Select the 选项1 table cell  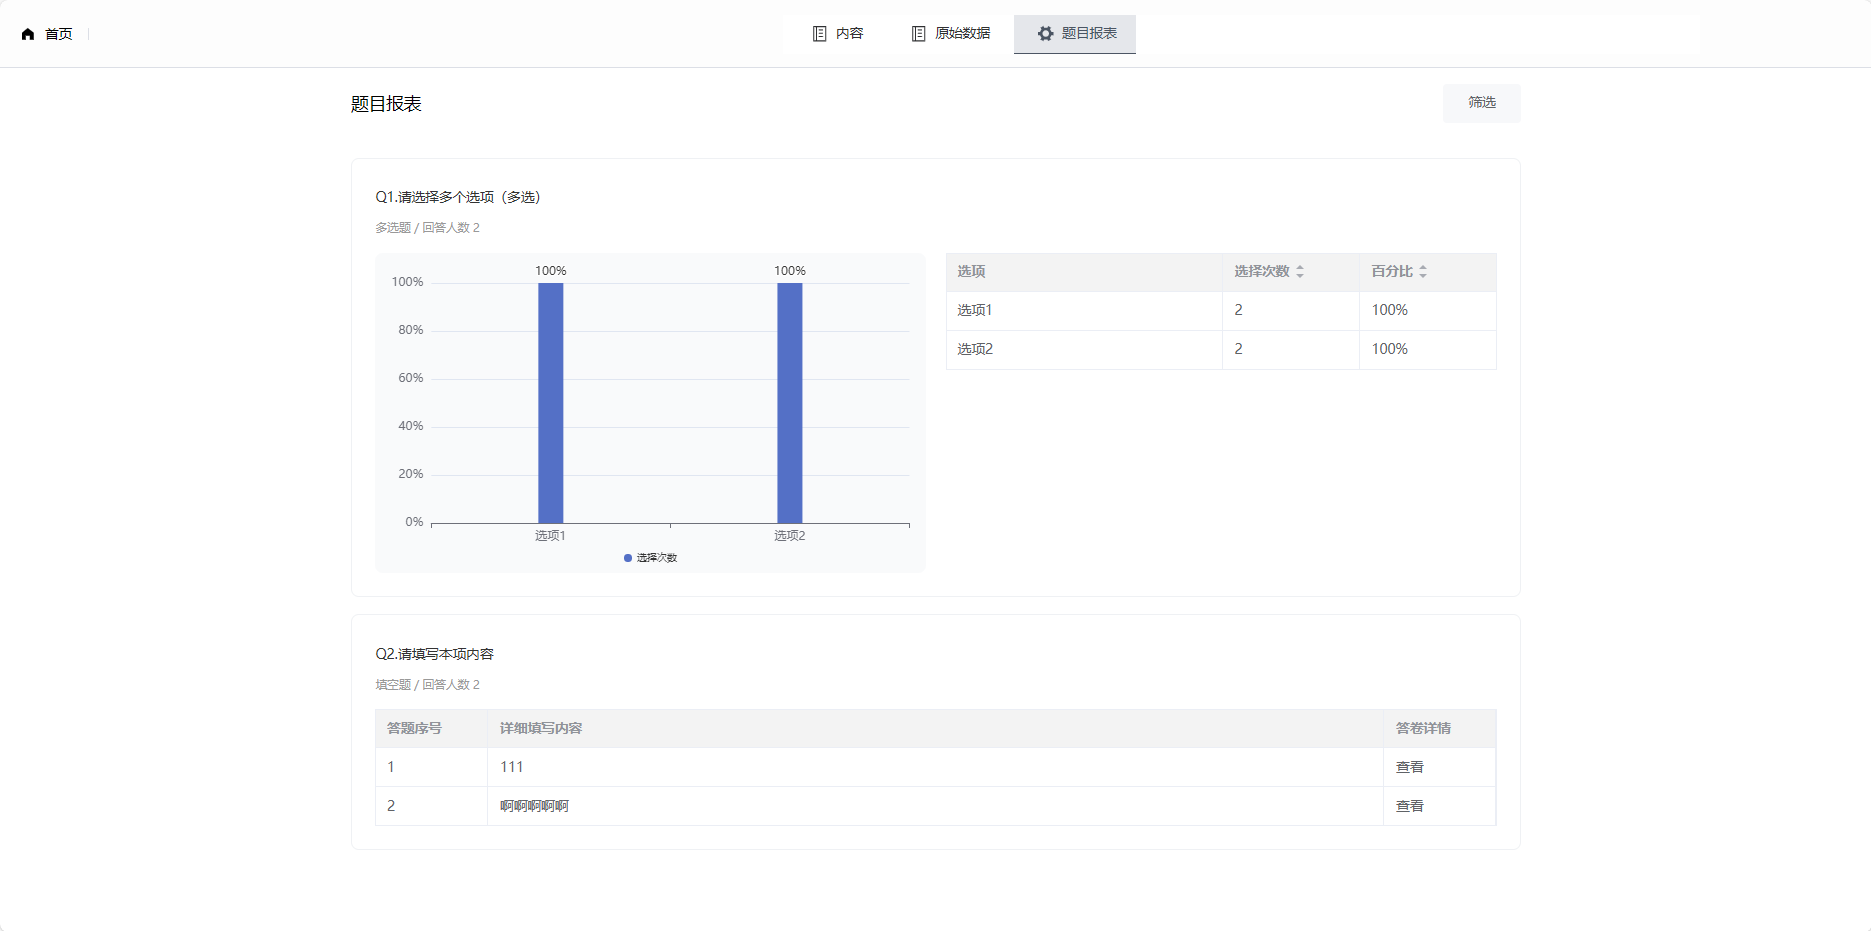(x=1084, y=311)
